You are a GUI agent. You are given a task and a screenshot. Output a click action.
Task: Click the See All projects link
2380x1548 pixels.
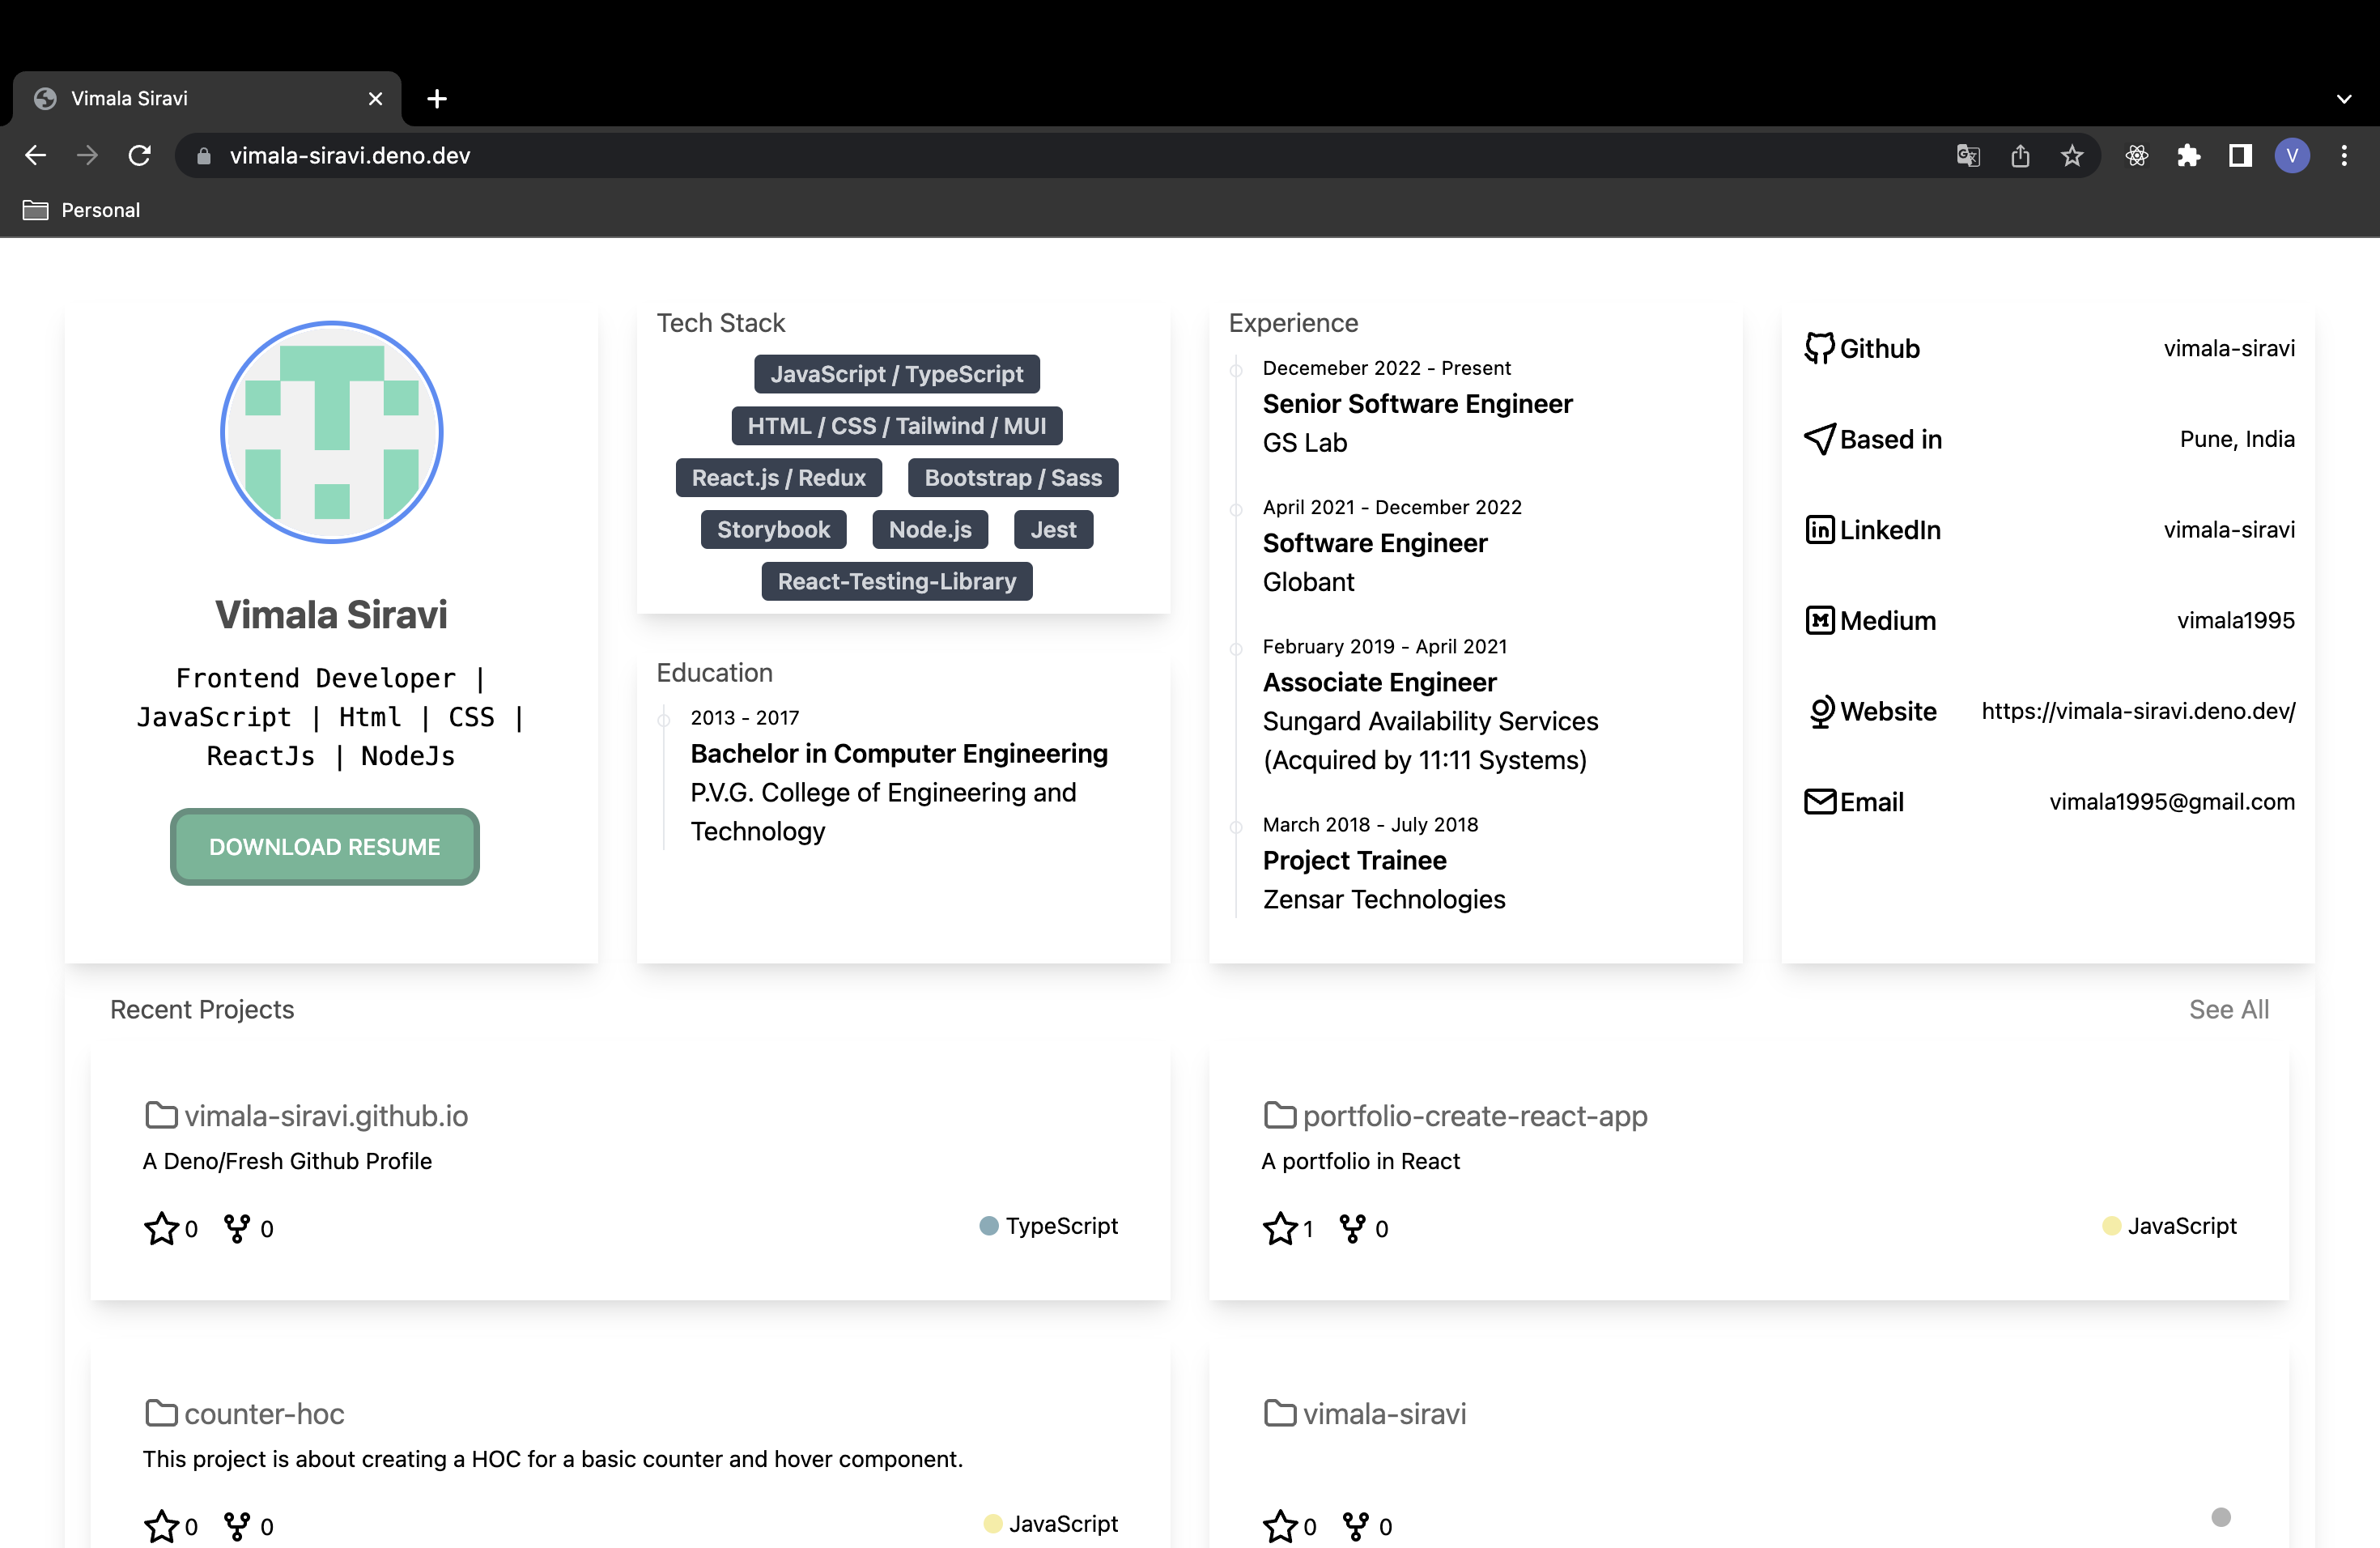click(x=2228, y=1009)
